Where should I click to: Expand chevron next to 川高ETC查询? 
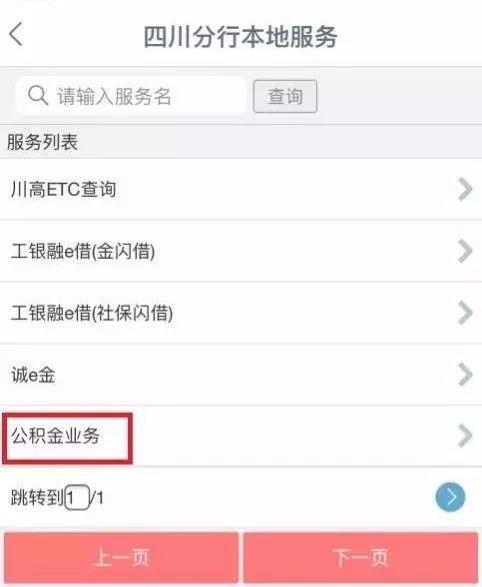coord(465,189)
